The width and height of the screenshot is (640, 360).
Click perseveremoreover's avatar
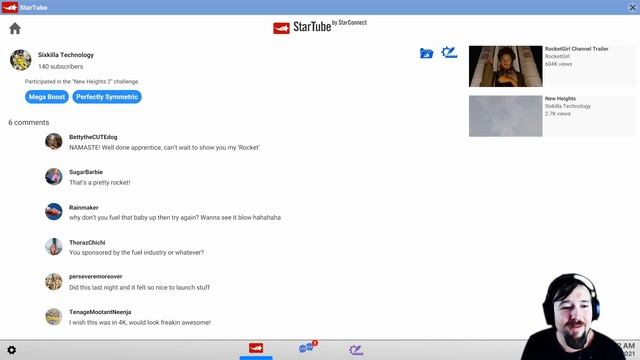click(53, 282)
